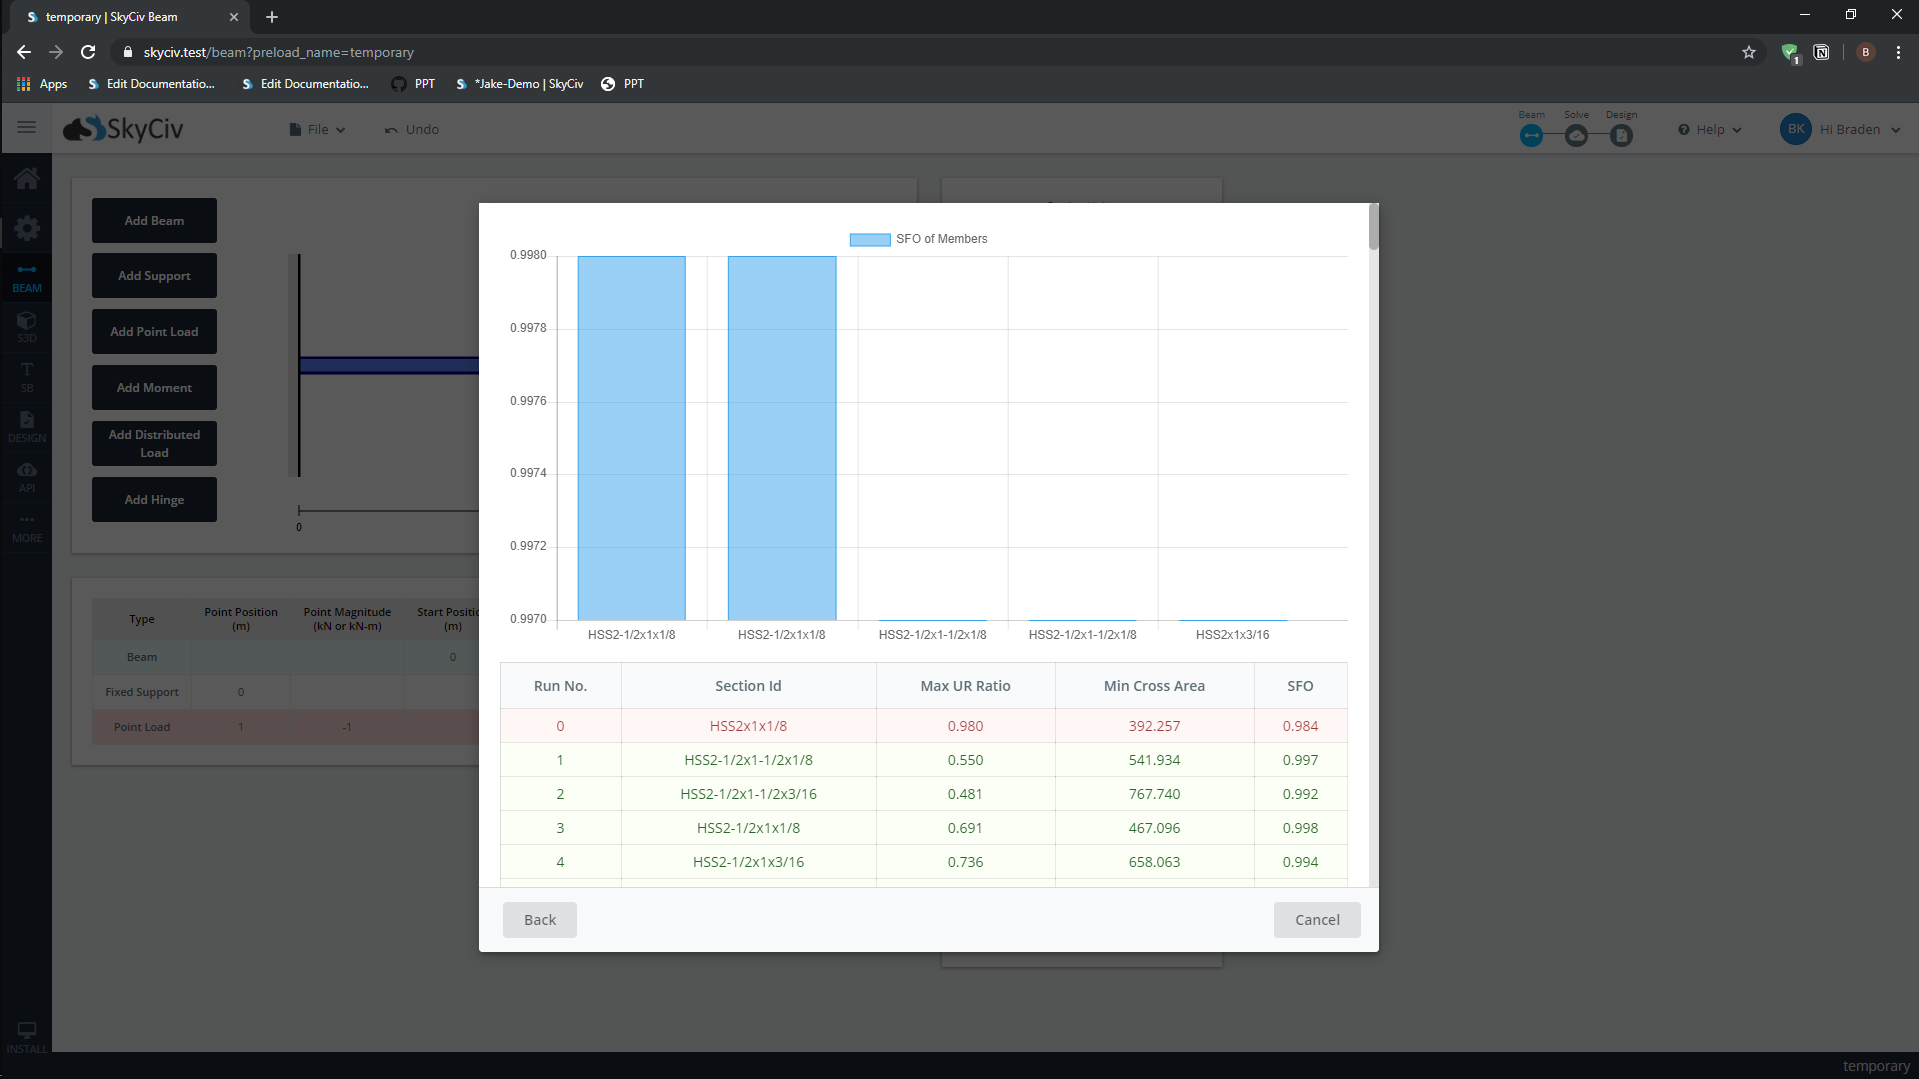Open the settings gear in sidebar
Image resolution: width=1919 pixels, height=1079 pixels.
click(x=27, y=229)
